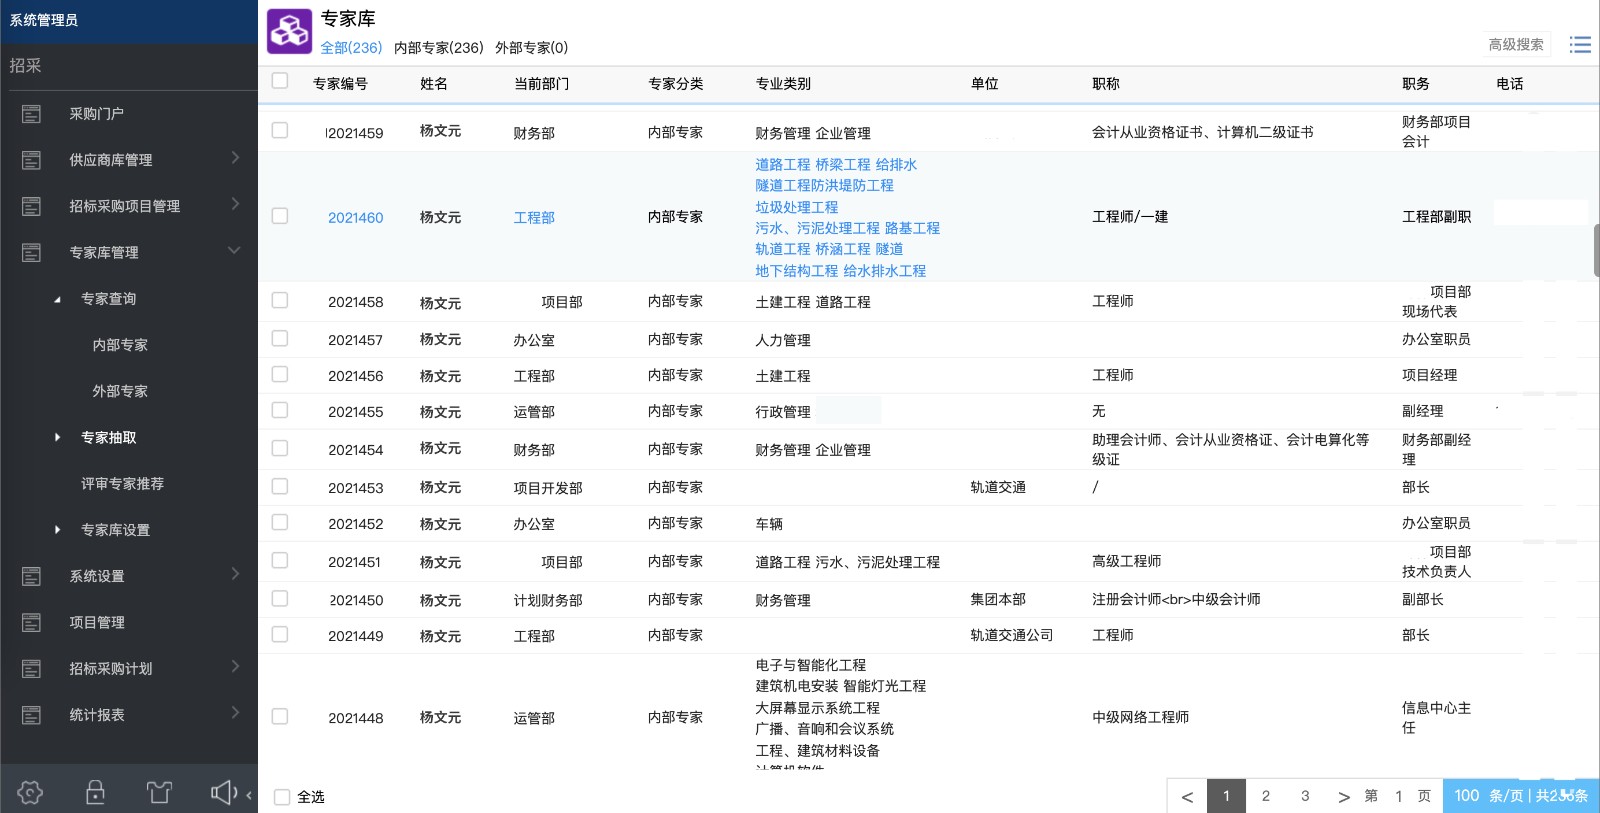Viewport: 1600px width, 813px height.
Task: Switch to the 内部专家(236) tab
Action: coord(439,47)
